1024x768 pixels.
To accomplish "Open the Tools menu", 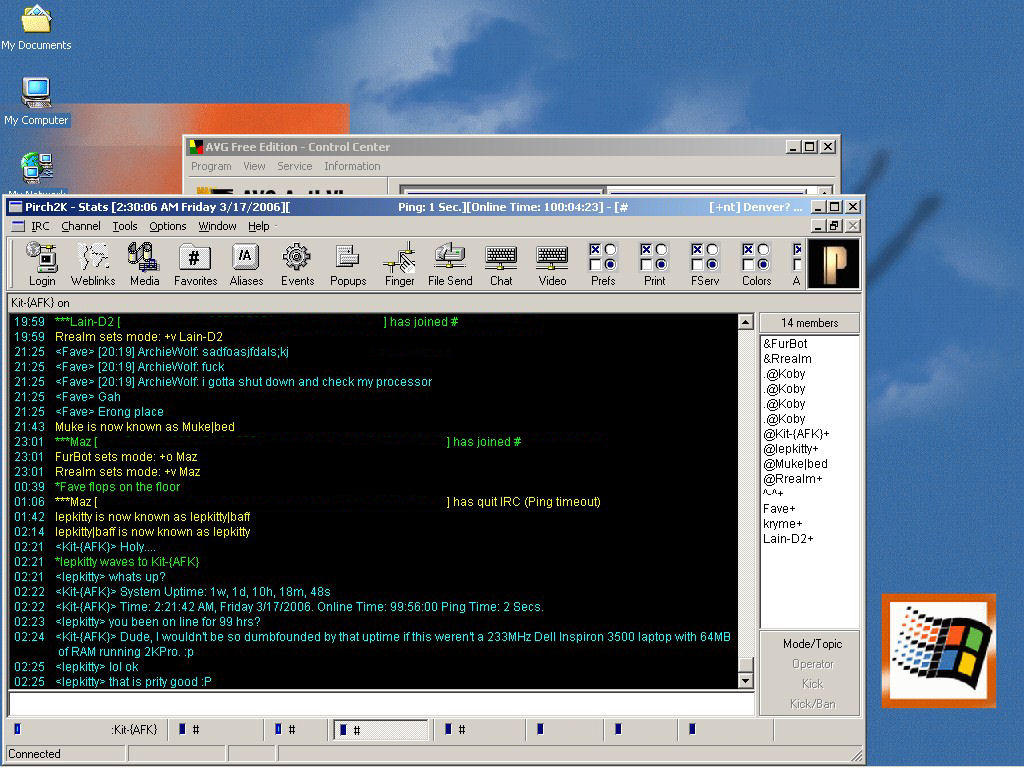I will pos(125,226).
